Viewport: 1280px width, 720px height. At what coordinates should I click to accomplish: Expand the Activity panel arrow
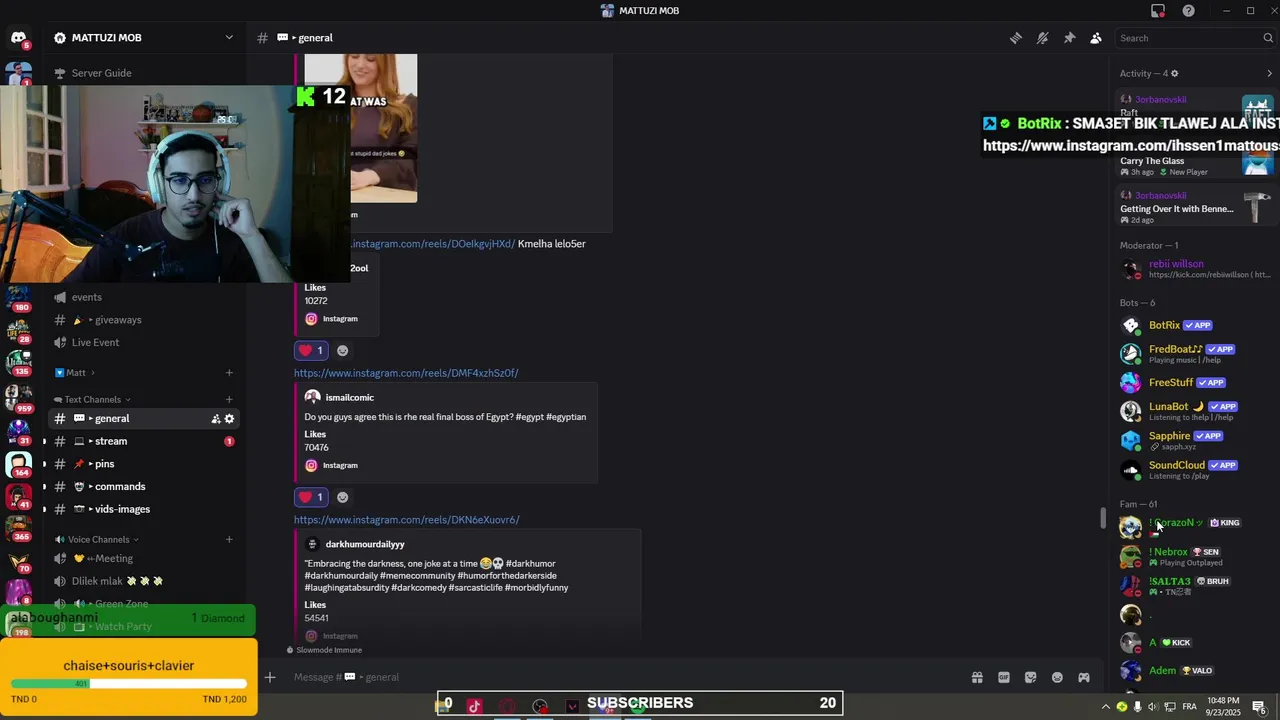click(x=1269, y=73)
